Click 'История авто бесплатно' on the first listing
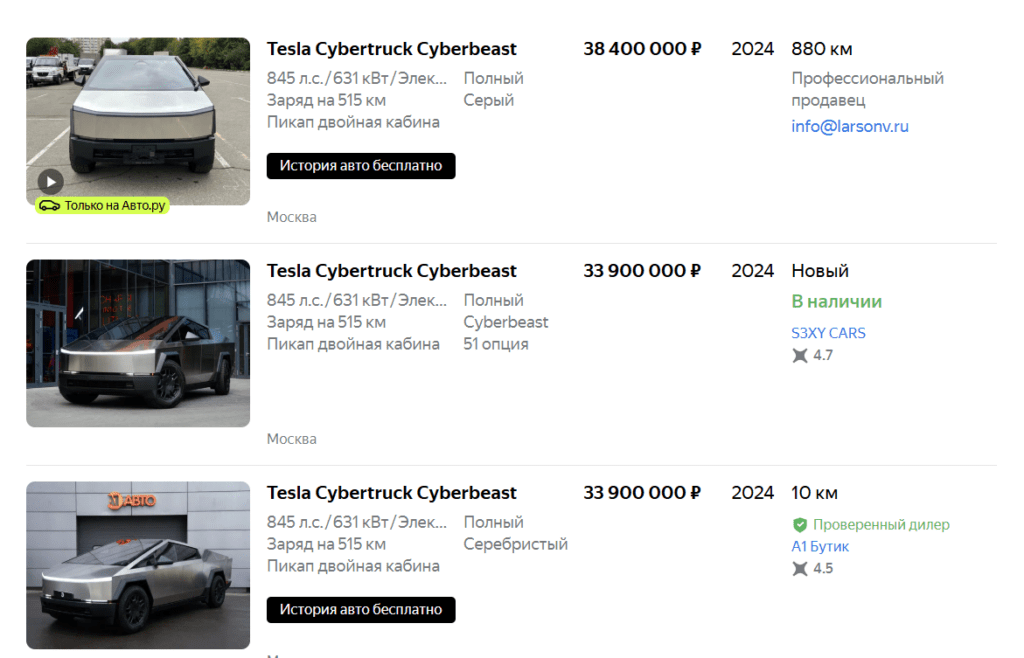This screenshot has height=658, width=1024. [x=361, y=166]
